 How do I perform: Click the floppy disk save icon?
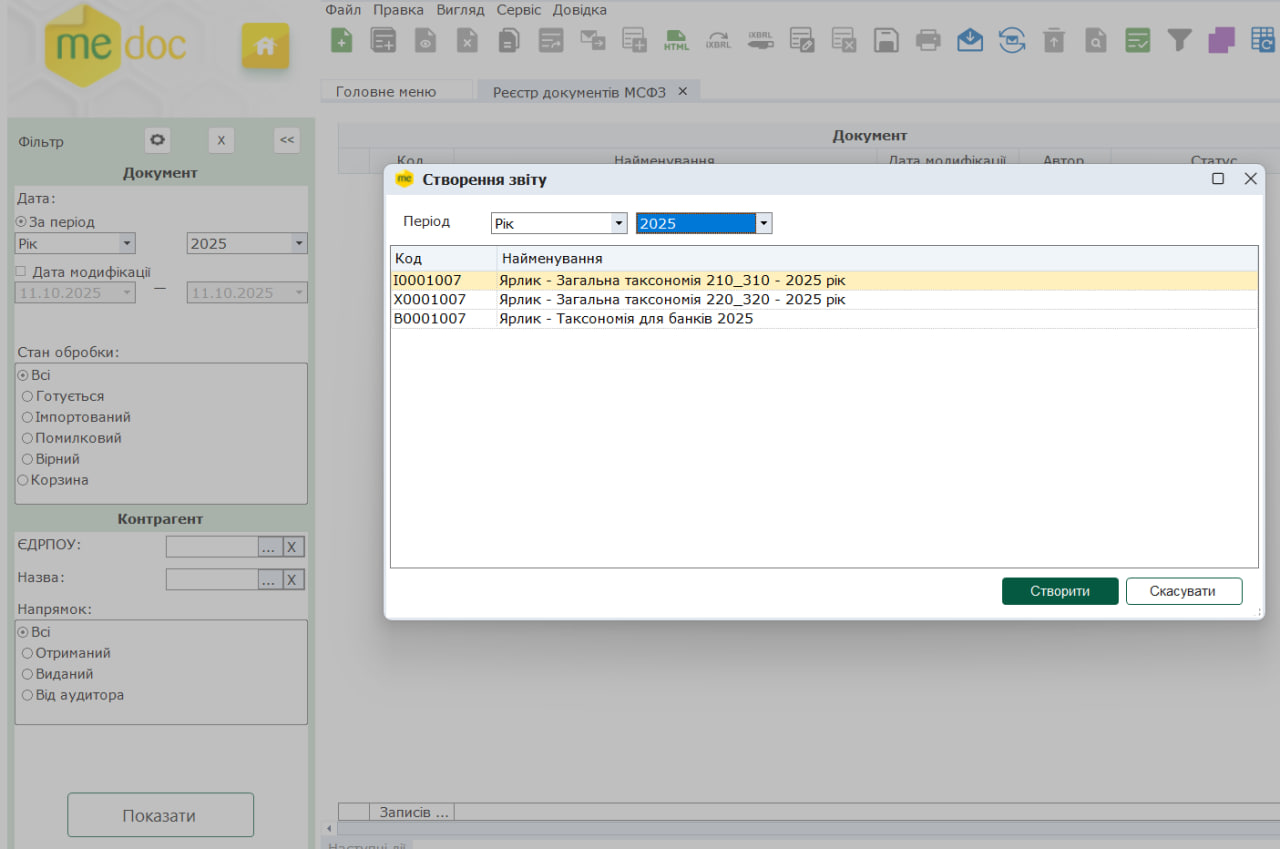pyautogui.click(x=886, y=40)
